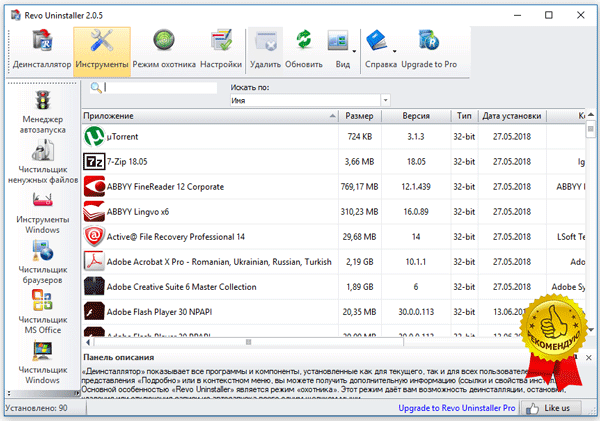Screen dimensions: 600x421
Task: Select the µTorrent application icon
Action: pyautogui.click(x=94, y=137)
